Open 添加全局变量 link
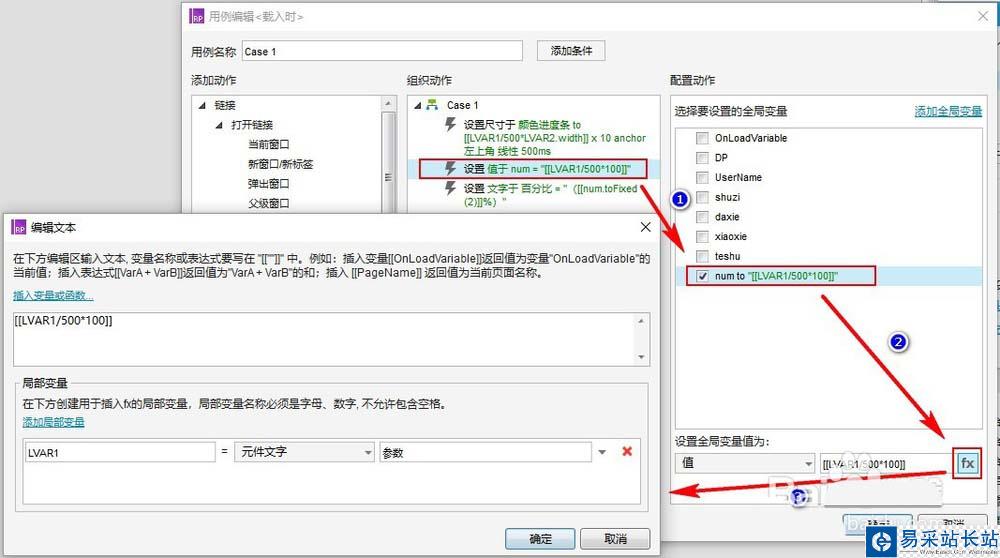Image resolution: width=1000 pixels, height=558 pixels. coord(948,111)
